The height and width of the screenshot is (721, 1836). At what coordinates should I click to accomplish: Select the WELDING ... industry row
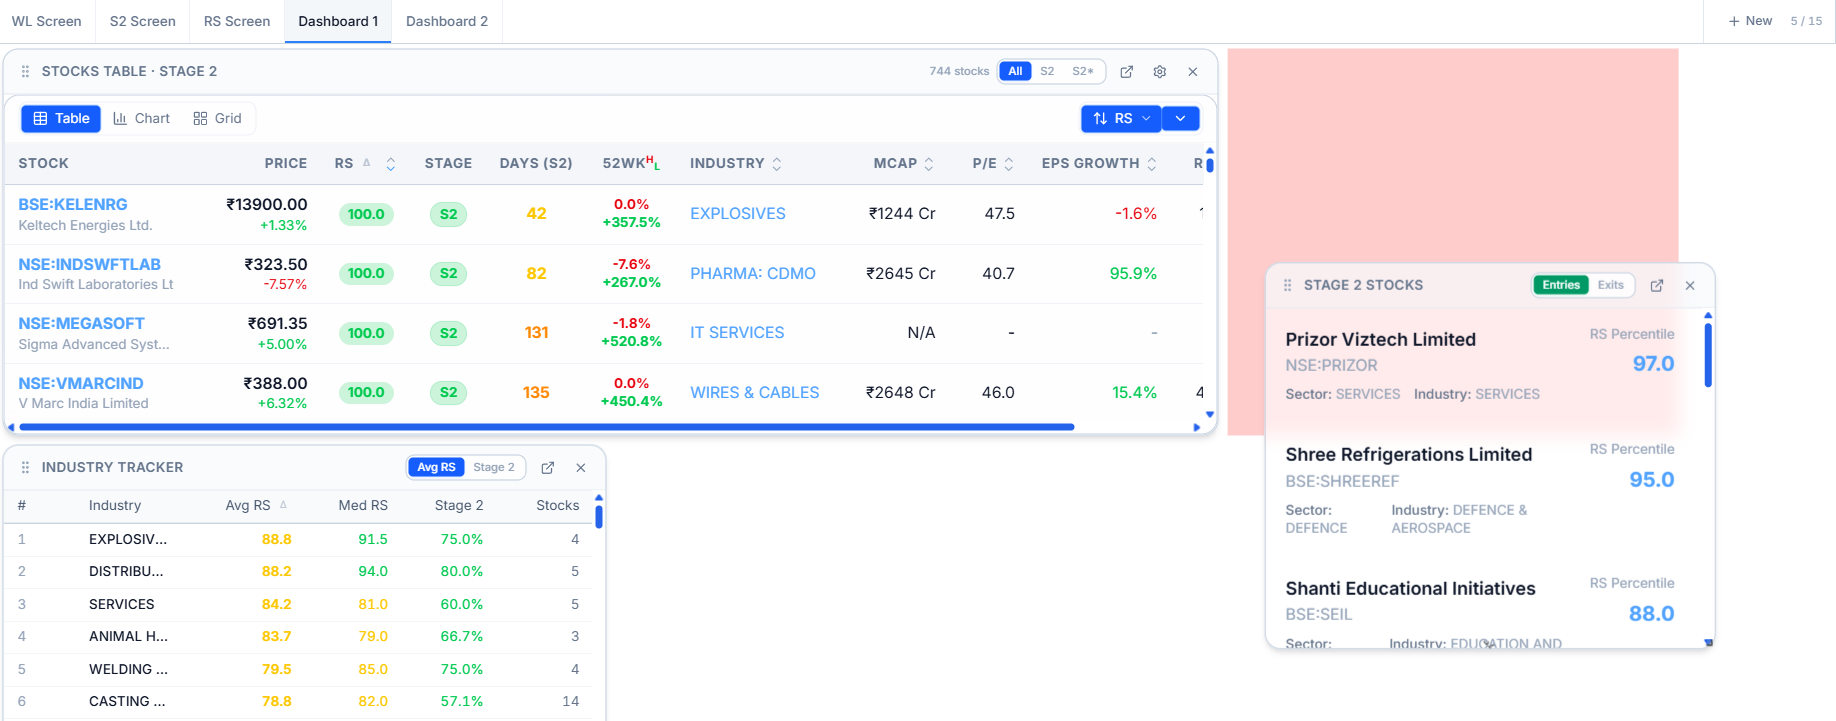pos(298,670)
